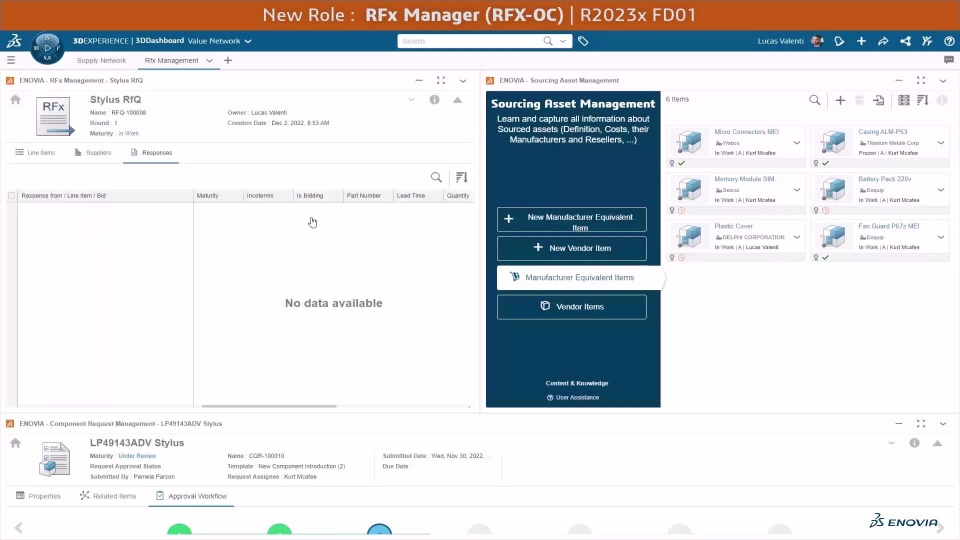Screen dimensions: 960x540
Task: Open Vendor Items button
Action: pos(572,307)
